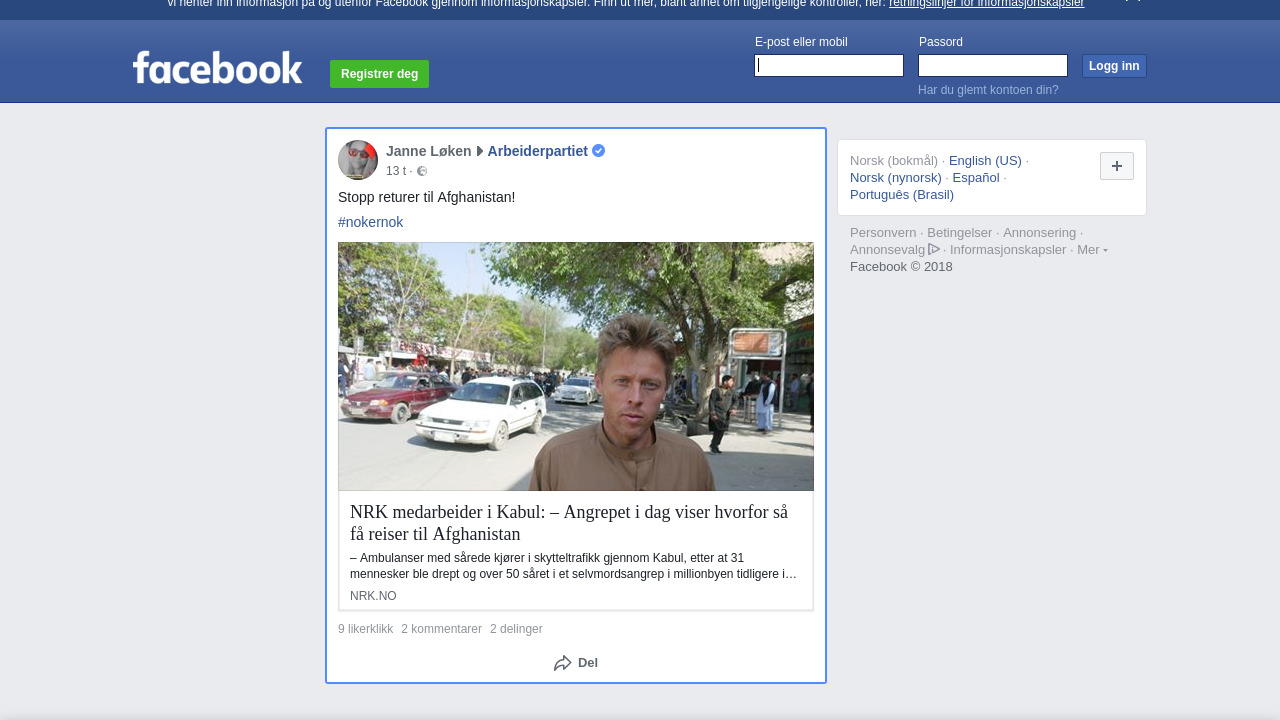Click the globe privacy icon on the post
The image size is (1280, 720).
(422, 171)
